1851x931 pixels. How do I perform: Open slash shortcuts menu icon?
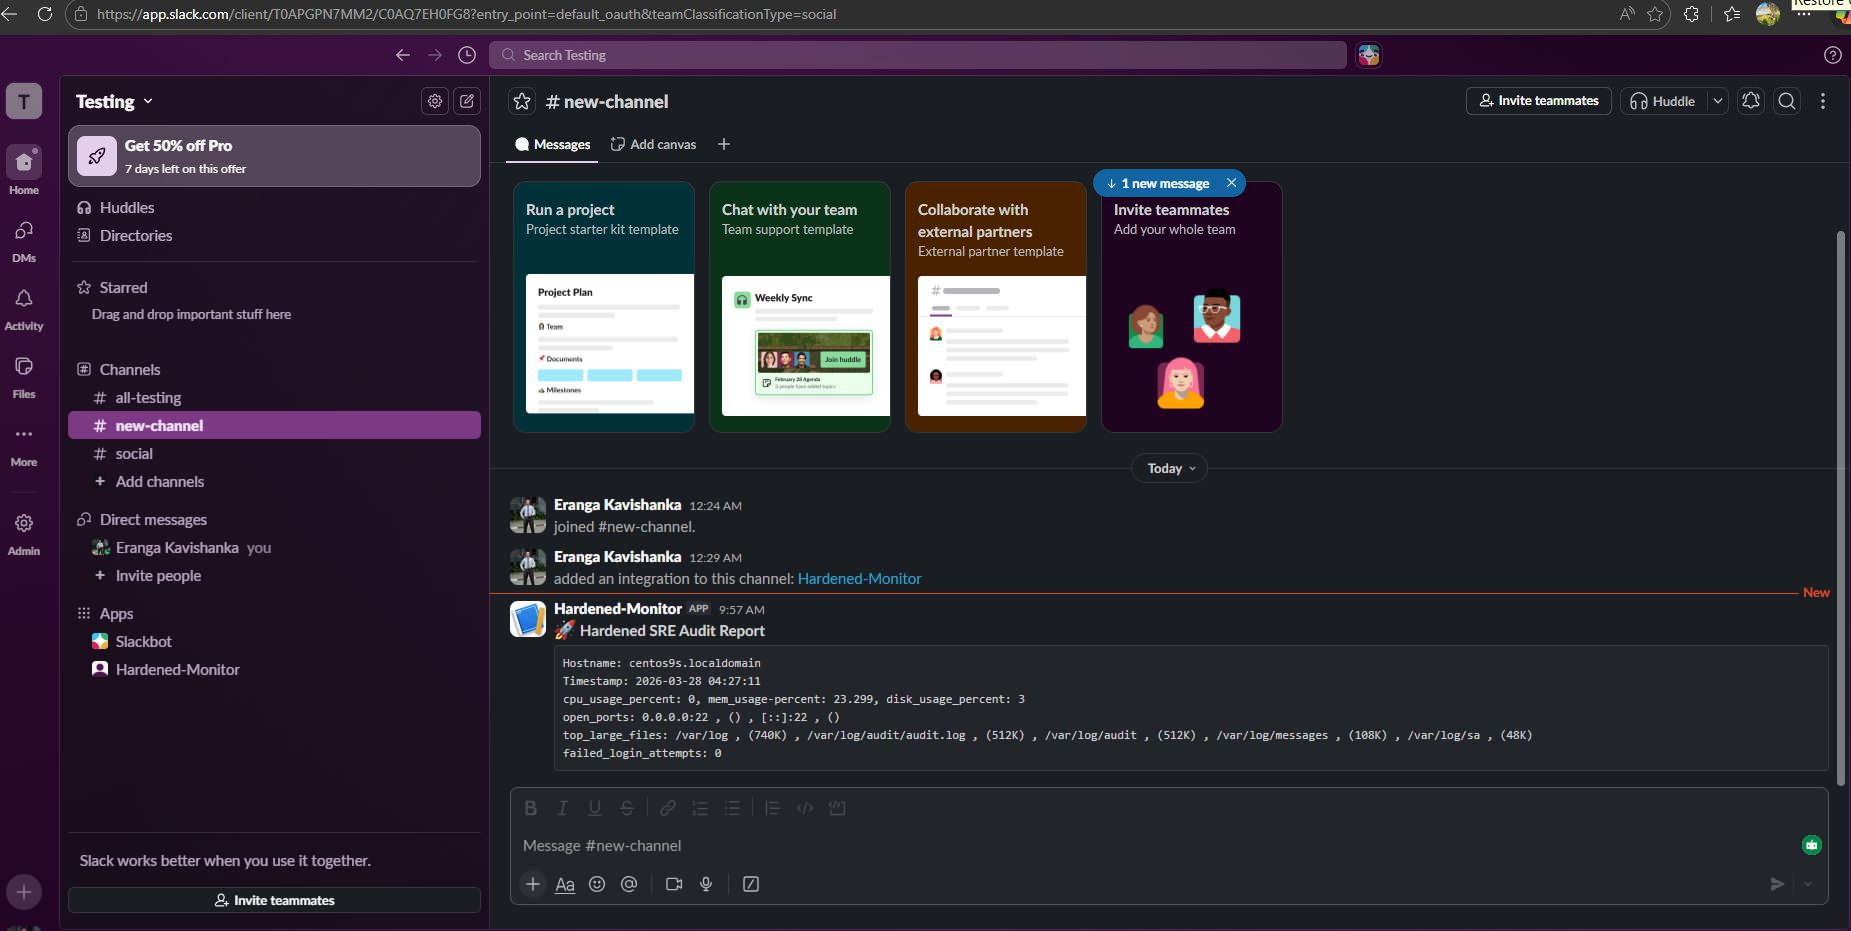click(751, 884)
